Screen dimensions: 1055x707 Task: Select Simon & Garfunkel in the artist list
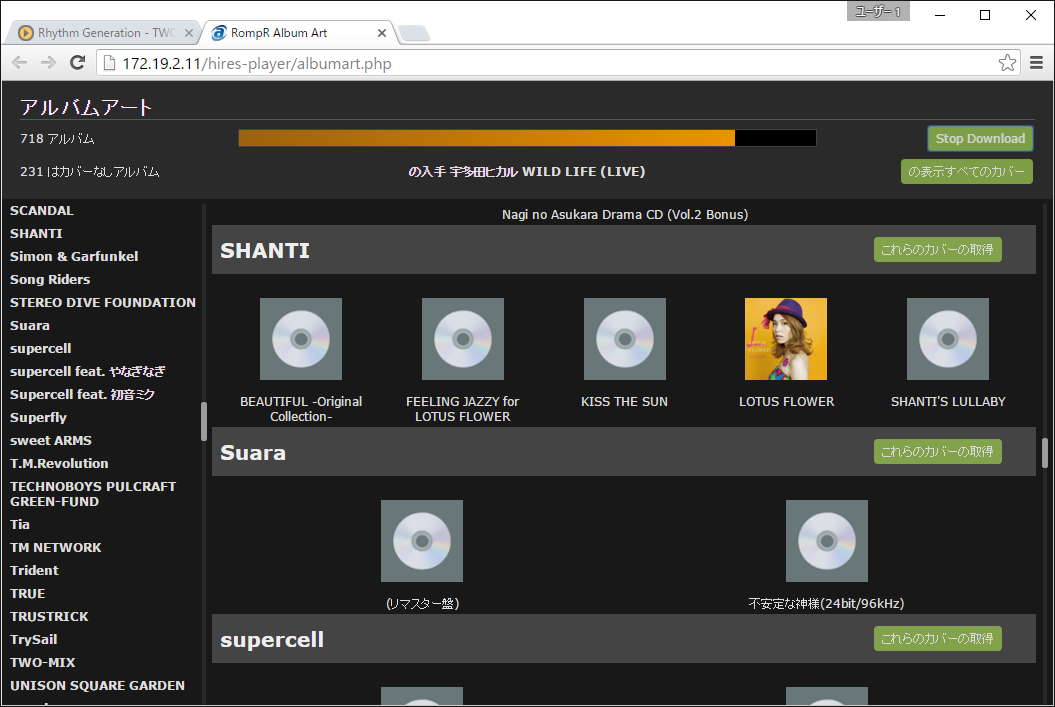click(x=74, y=256)
